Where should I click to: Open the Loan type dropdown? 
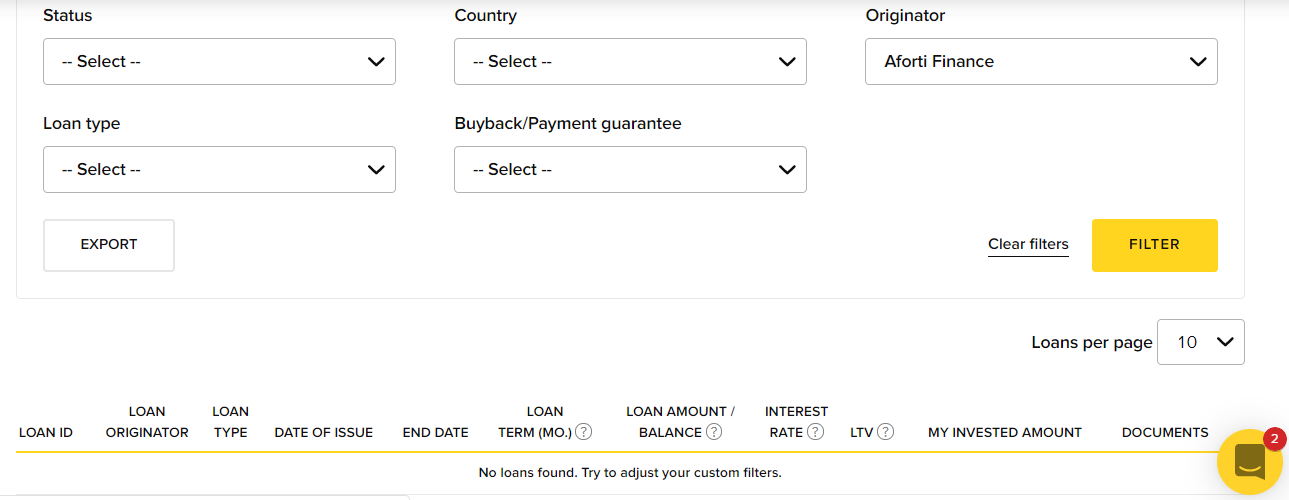[219, 169]
